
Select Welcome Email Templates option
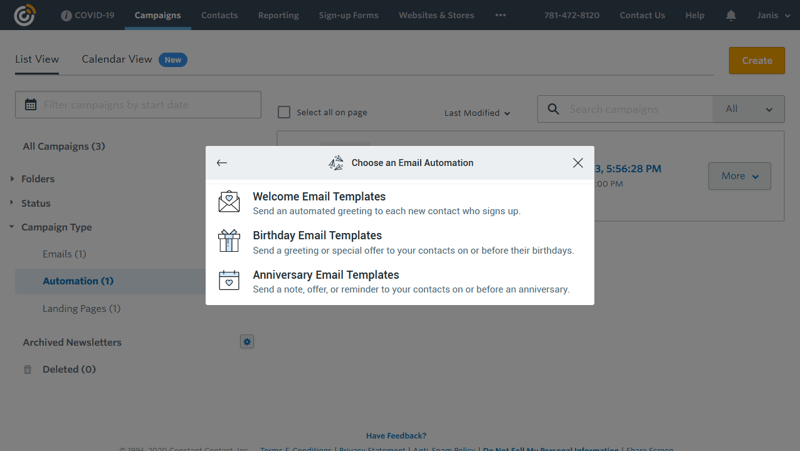coord(319,197)
